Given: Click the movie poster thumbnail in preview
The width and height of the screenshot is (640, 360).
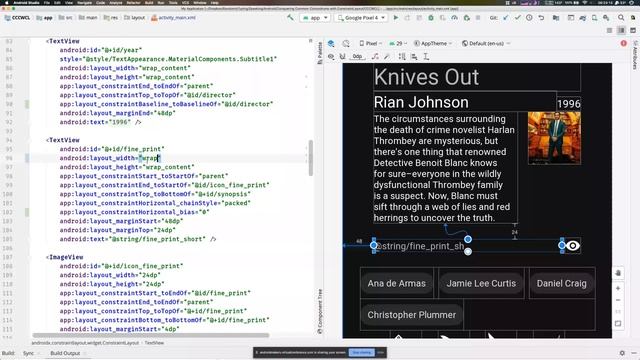Looking at the screenshot, I should (554, 138).
